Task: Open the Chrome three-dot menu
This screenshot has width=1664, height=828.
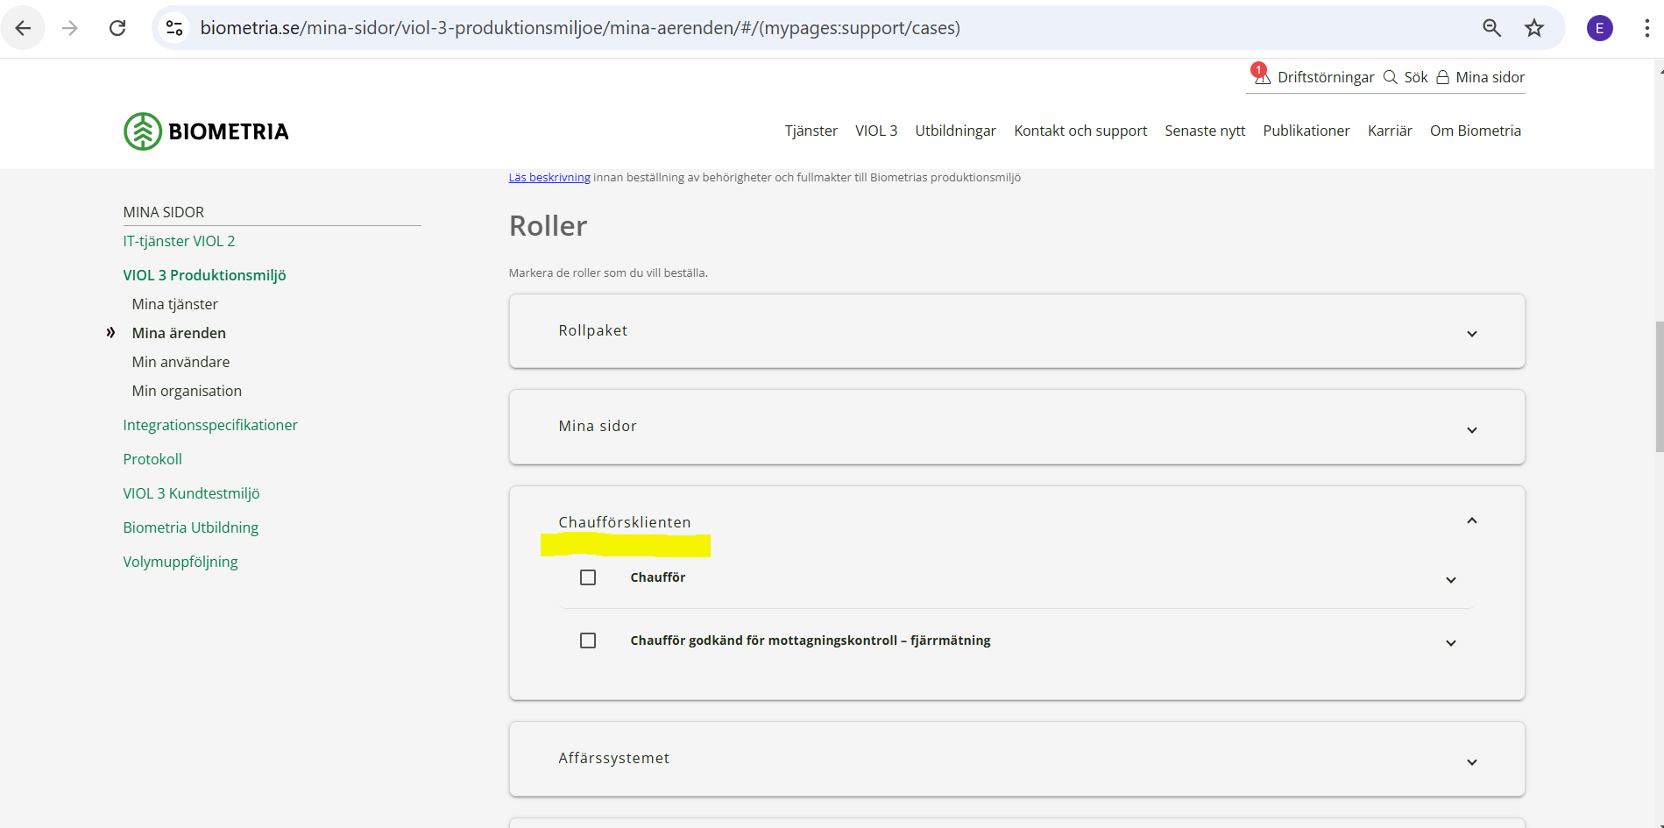Action: tap(1646, 28)
